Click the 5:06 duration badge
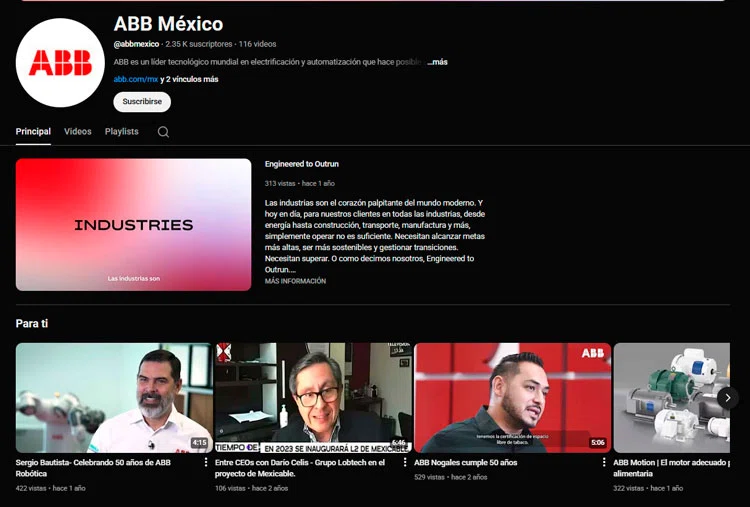 [x=598, y=442]
